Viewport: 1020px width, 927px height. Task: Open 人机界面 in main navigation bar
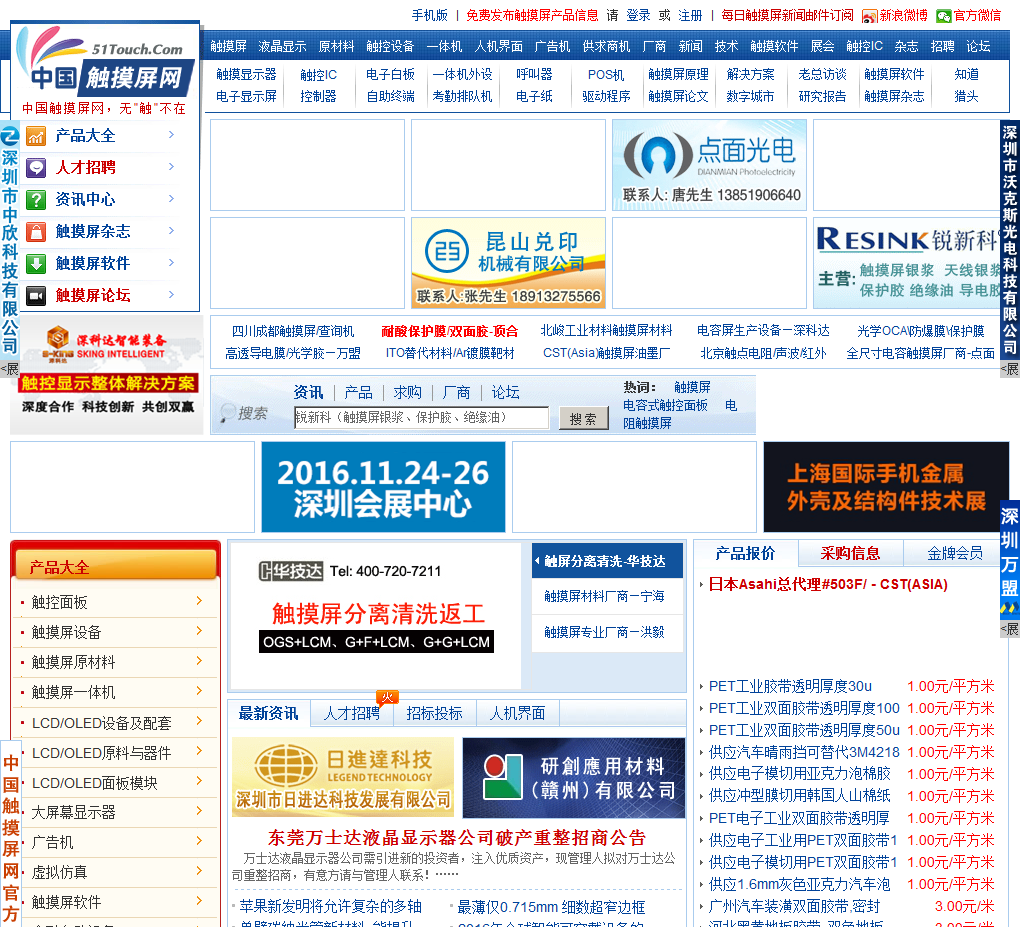tap(498, 46)
